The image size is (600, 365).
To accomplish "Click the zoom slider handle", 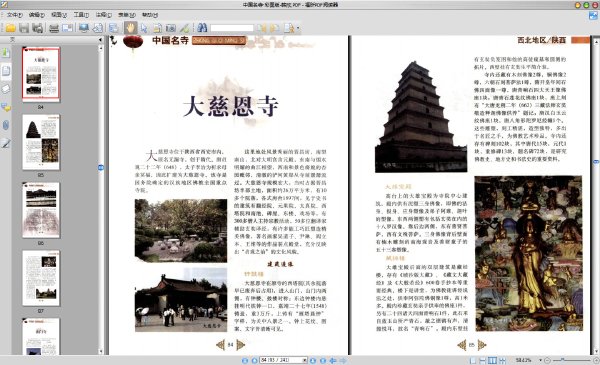I will click(x=562, y=360).
